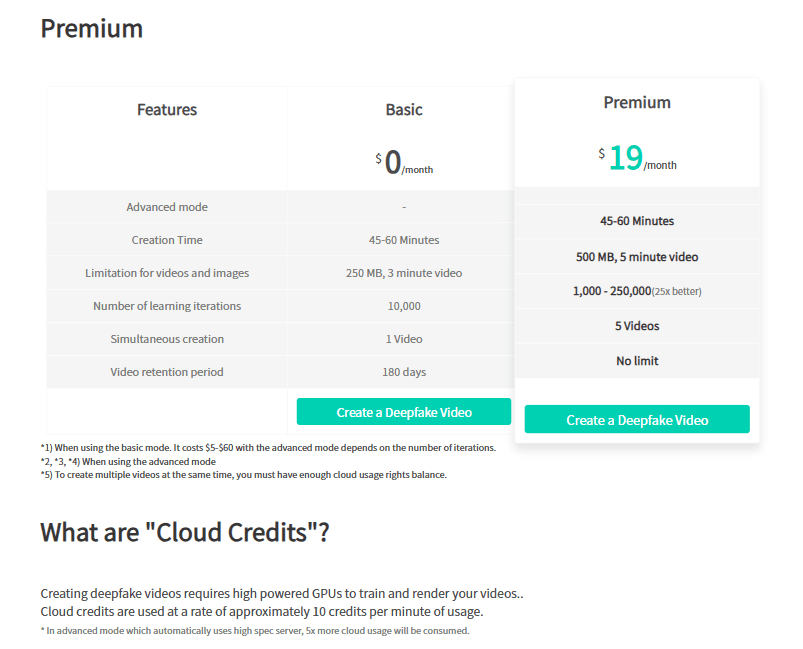Viewport: 803px width, 649px height.
Task: Select the No limit value in Premium card
Action: (x=637, y=361)
